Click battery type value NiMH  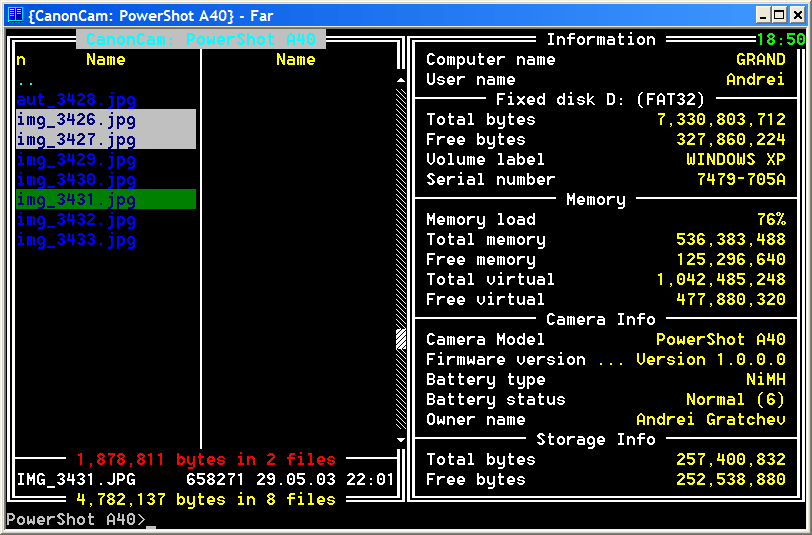coord(766,380)
